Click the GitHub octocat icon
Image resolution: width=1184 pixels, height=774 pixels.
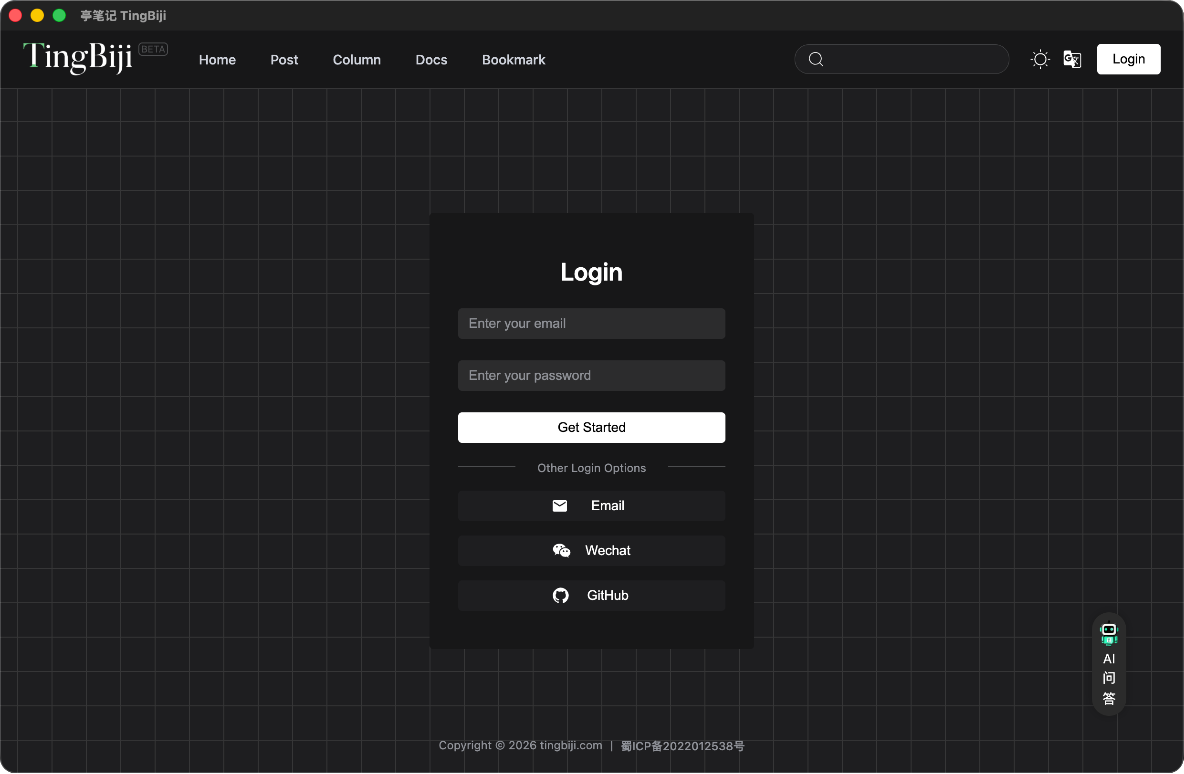(x=561, y=596)
